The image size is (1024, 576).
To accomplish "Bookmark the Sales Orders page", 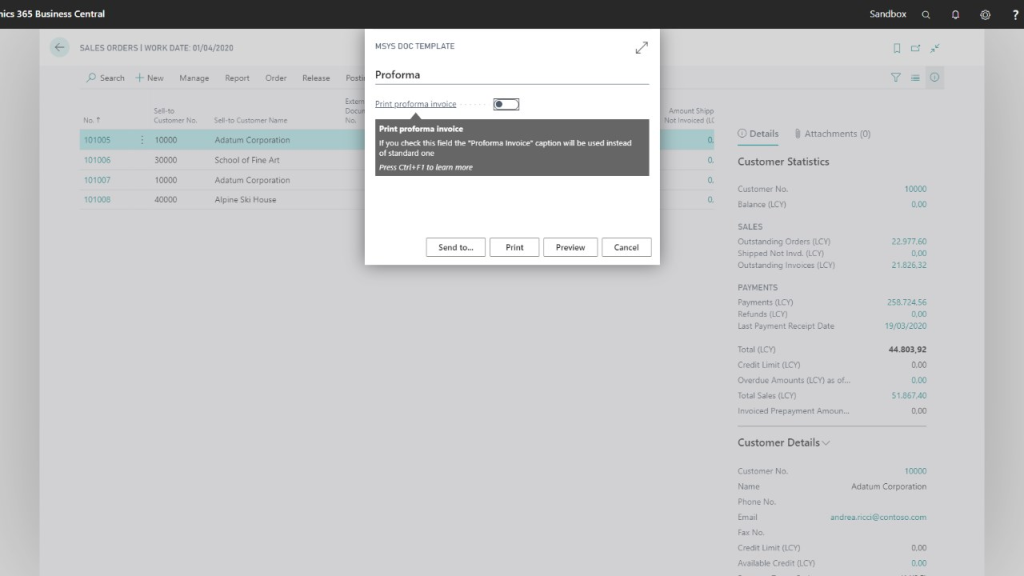I will point(897,48).
